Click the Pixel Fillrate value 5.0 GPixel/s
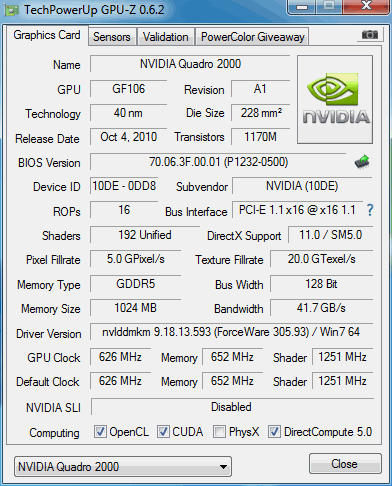 (x=135, y=259)
